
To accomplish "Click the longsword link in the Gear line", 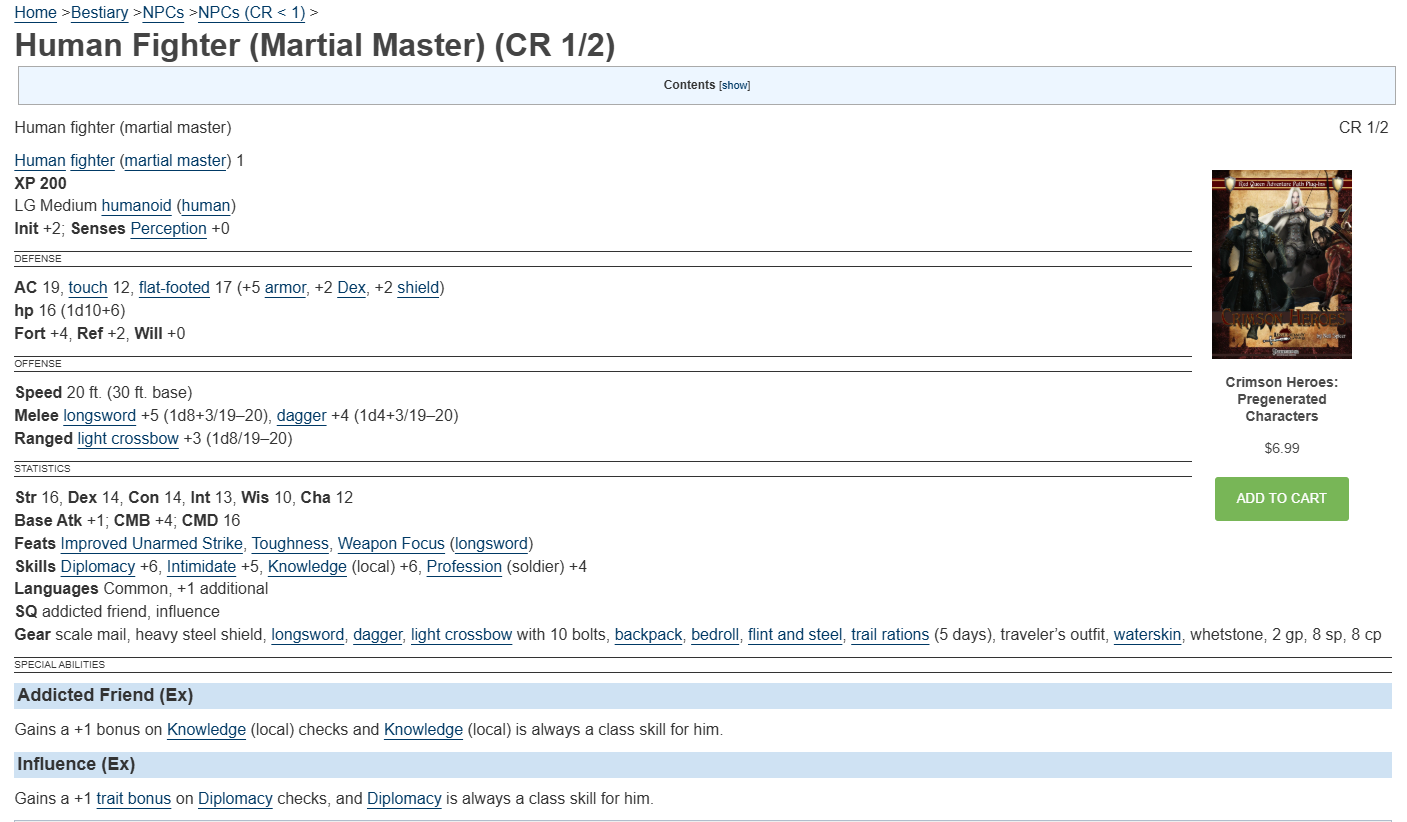I will [308, 635].
